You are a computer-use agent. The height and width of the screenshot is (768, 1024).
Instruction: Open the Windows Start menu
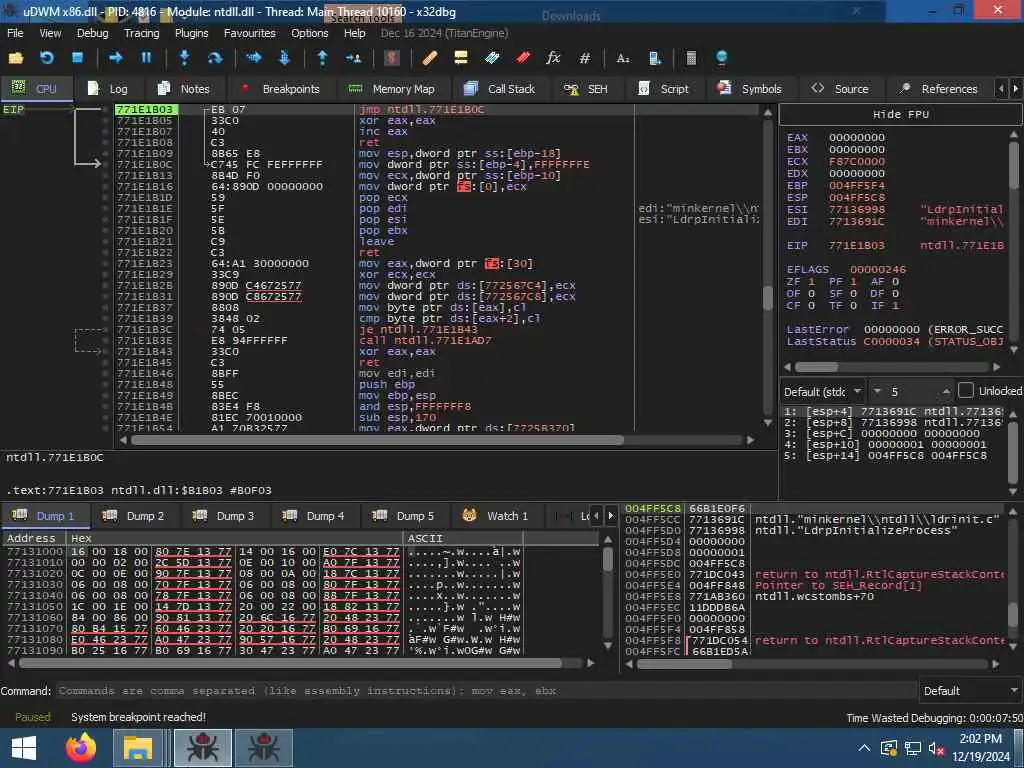click(x=24, y=748)
